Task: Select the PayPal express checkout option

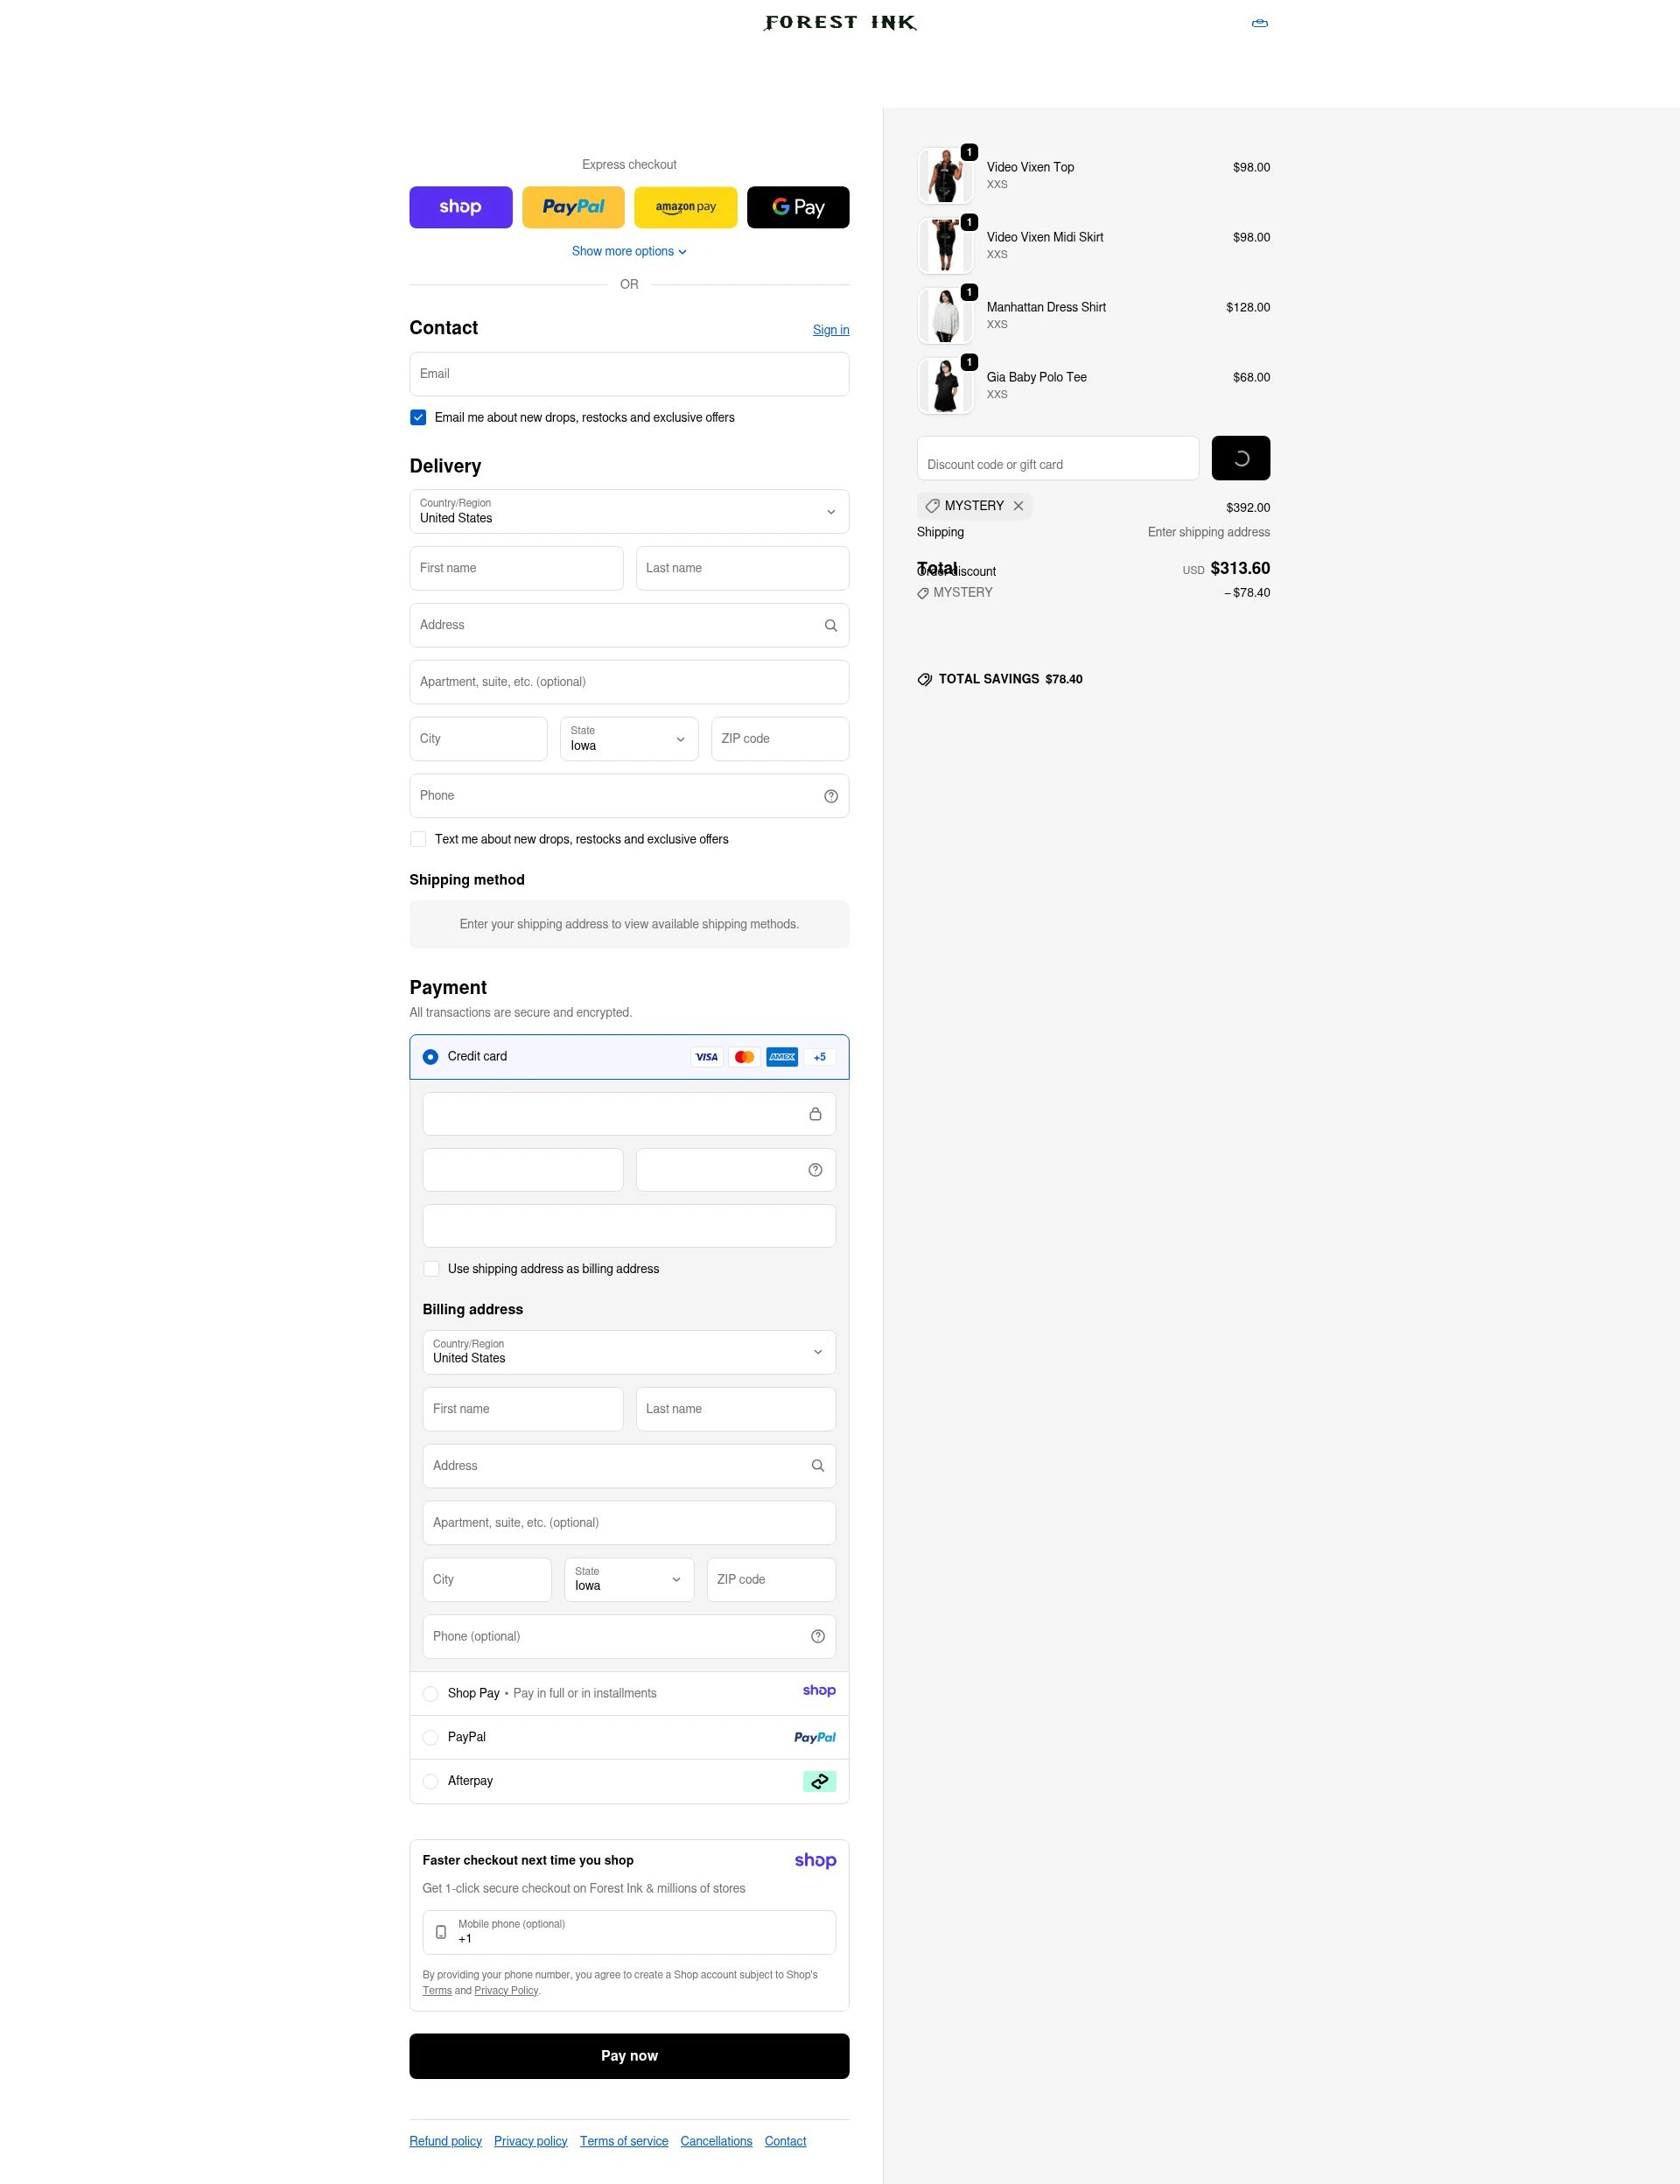Action: (573, 207)
